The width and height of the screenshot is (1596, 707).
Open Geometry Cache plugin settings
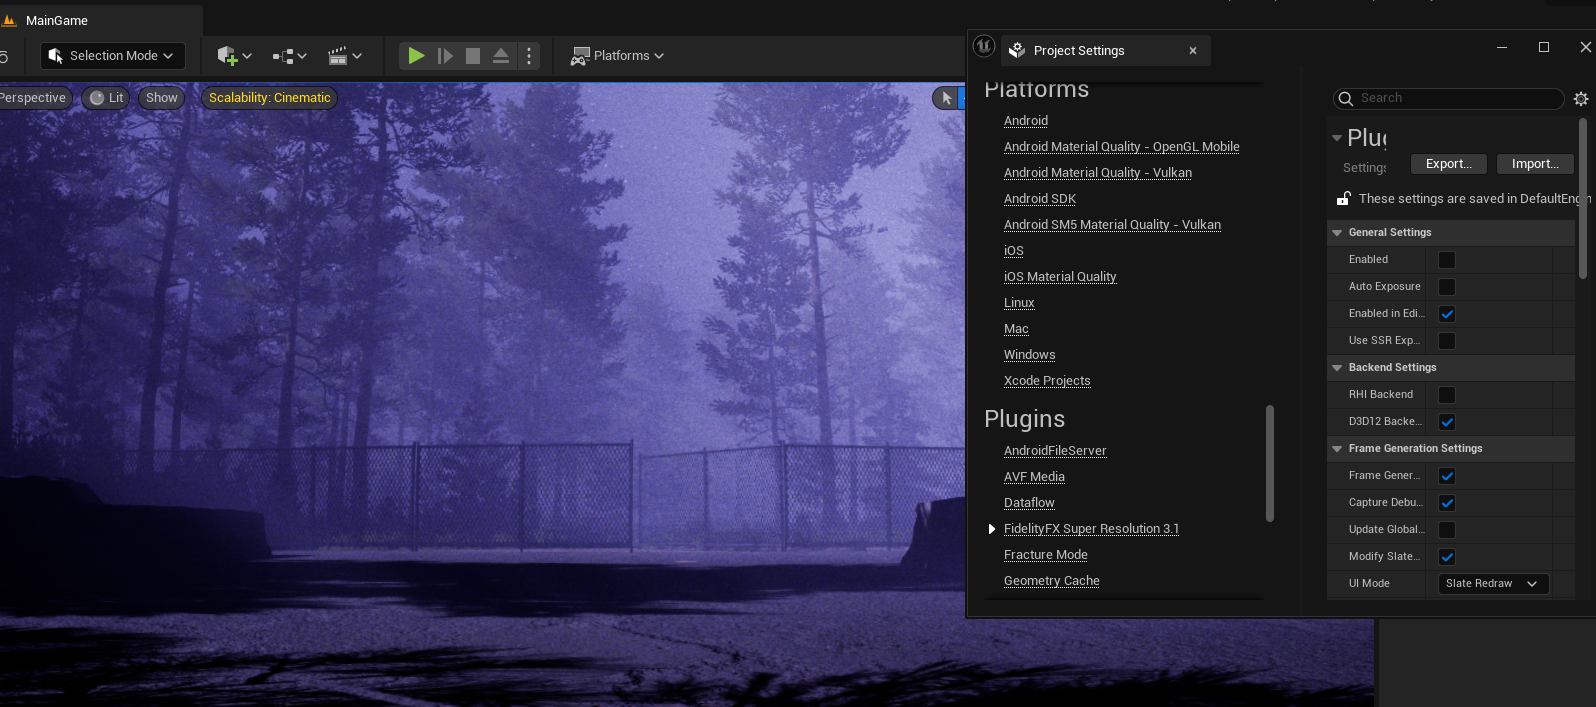[1052, 581]
